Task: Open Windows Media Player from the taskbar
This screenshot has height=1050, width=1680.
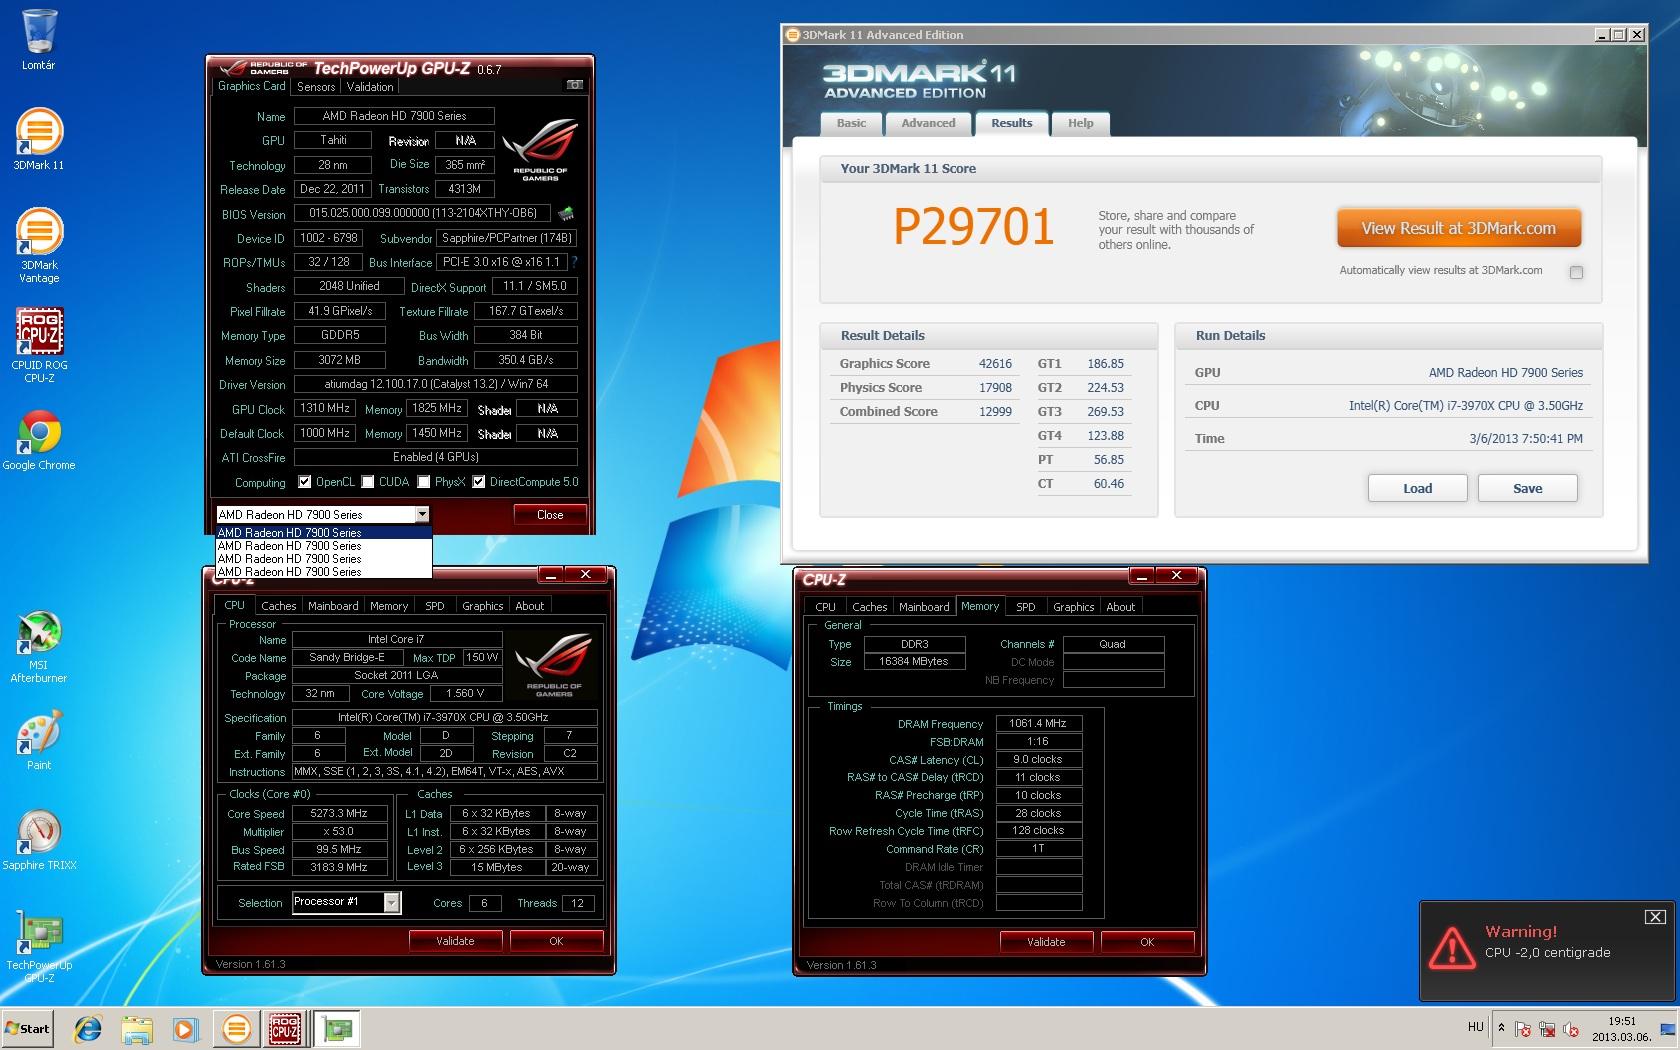Action: click(x=186, y=1028)
